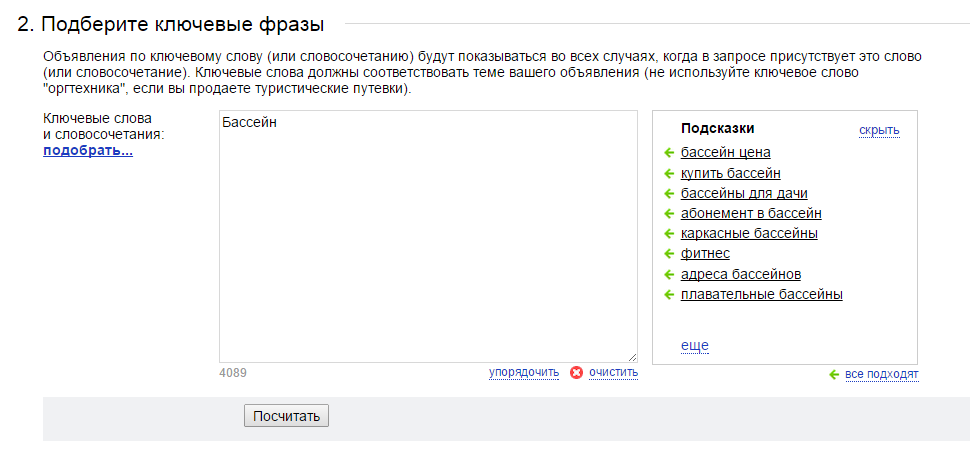Click green arrow next to 'все подходят'

[x=834, y=374]
